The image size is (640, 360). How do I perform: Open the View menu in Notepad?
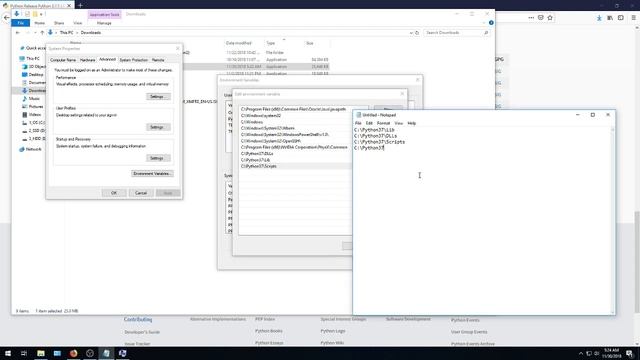click(x=398, y=123)
